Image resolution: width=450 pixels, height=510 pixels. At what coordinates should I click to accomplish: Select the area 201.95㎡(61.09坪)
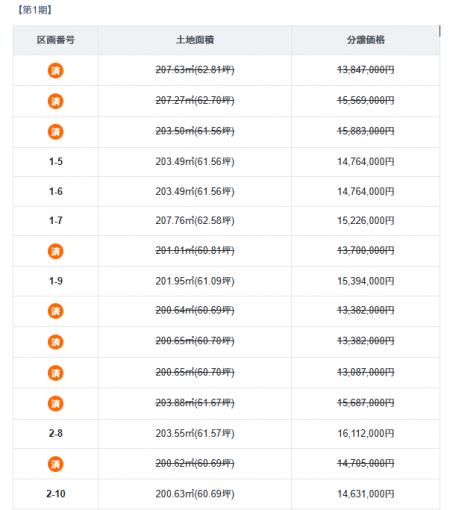(195, 281)
